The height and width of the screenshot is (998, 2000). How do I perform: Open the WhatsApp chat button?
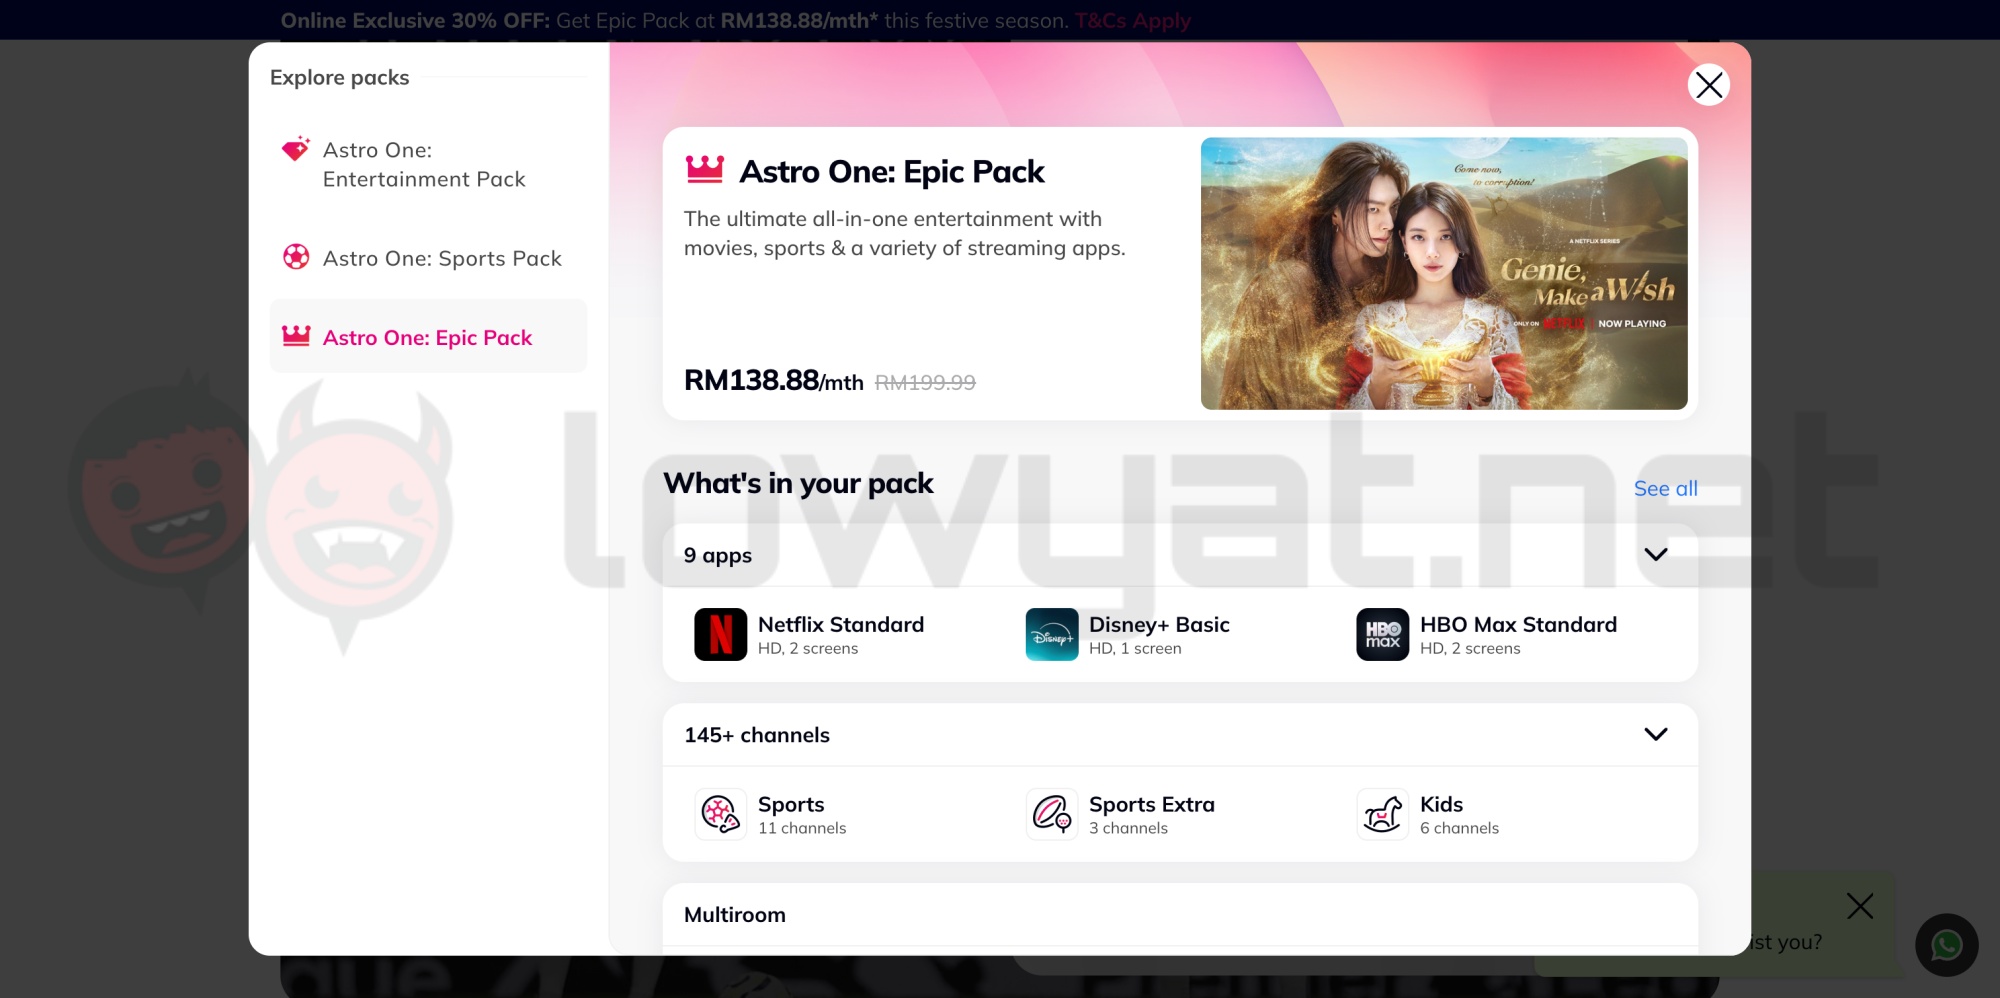click(1946, 945)
